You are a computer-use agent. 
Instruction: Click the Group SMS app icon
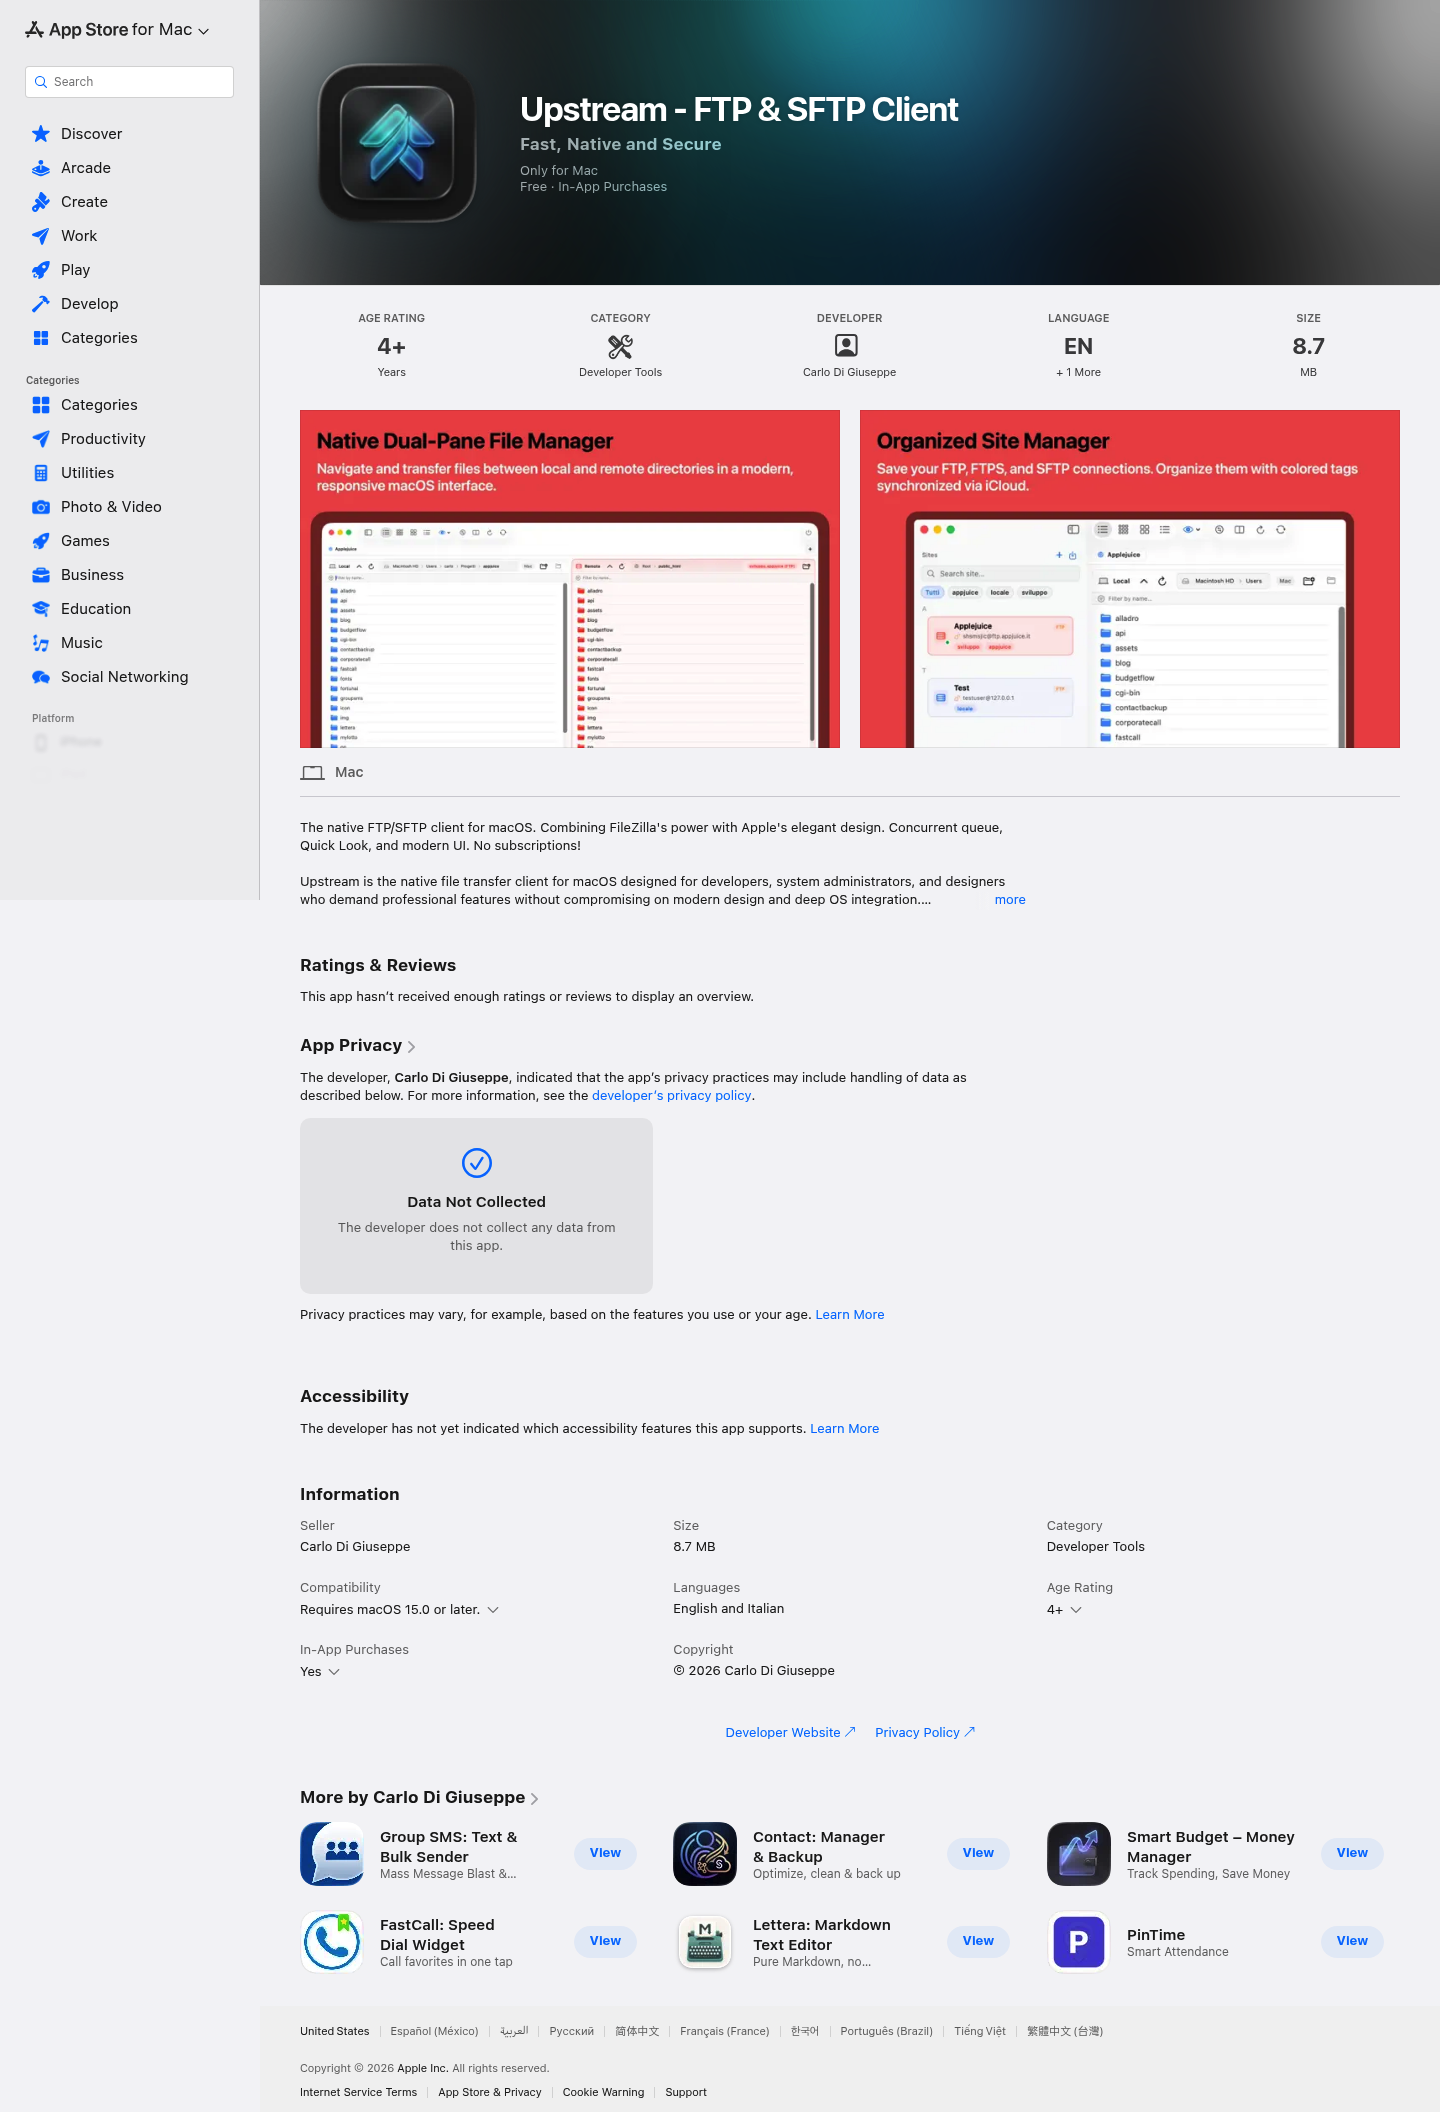tap(332, 1854)
